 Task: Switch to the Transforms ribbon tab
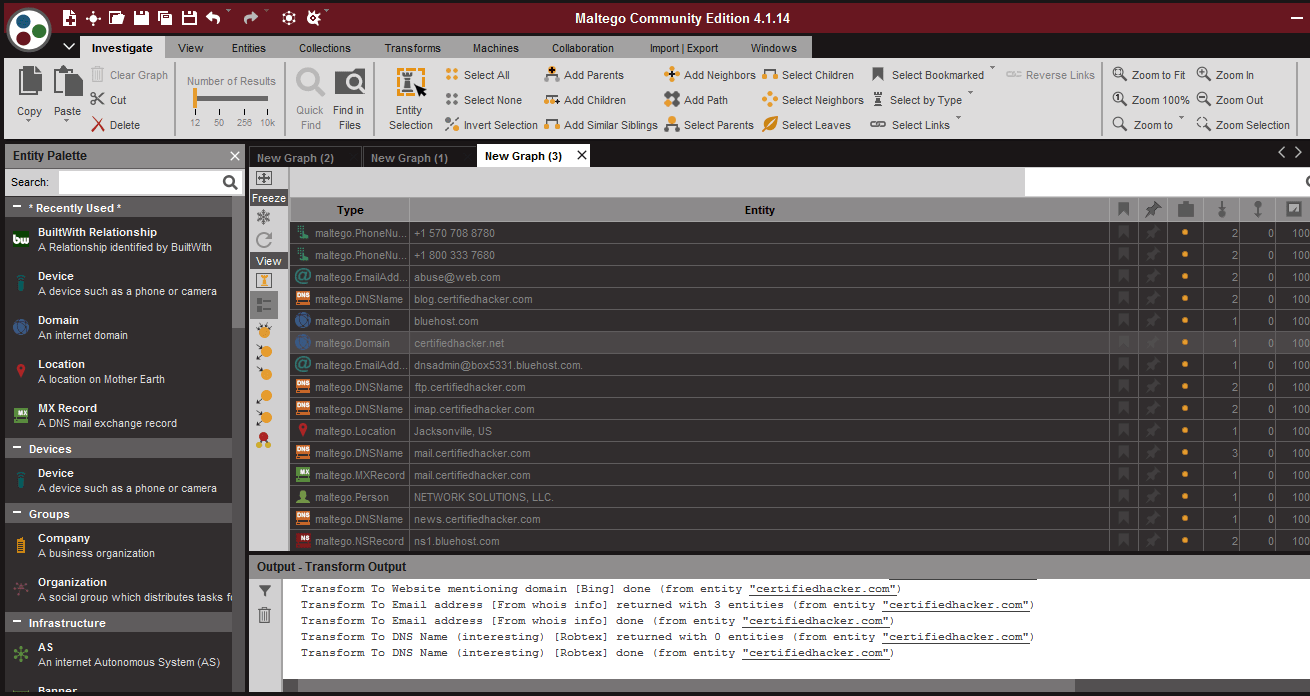click(413, 48)
